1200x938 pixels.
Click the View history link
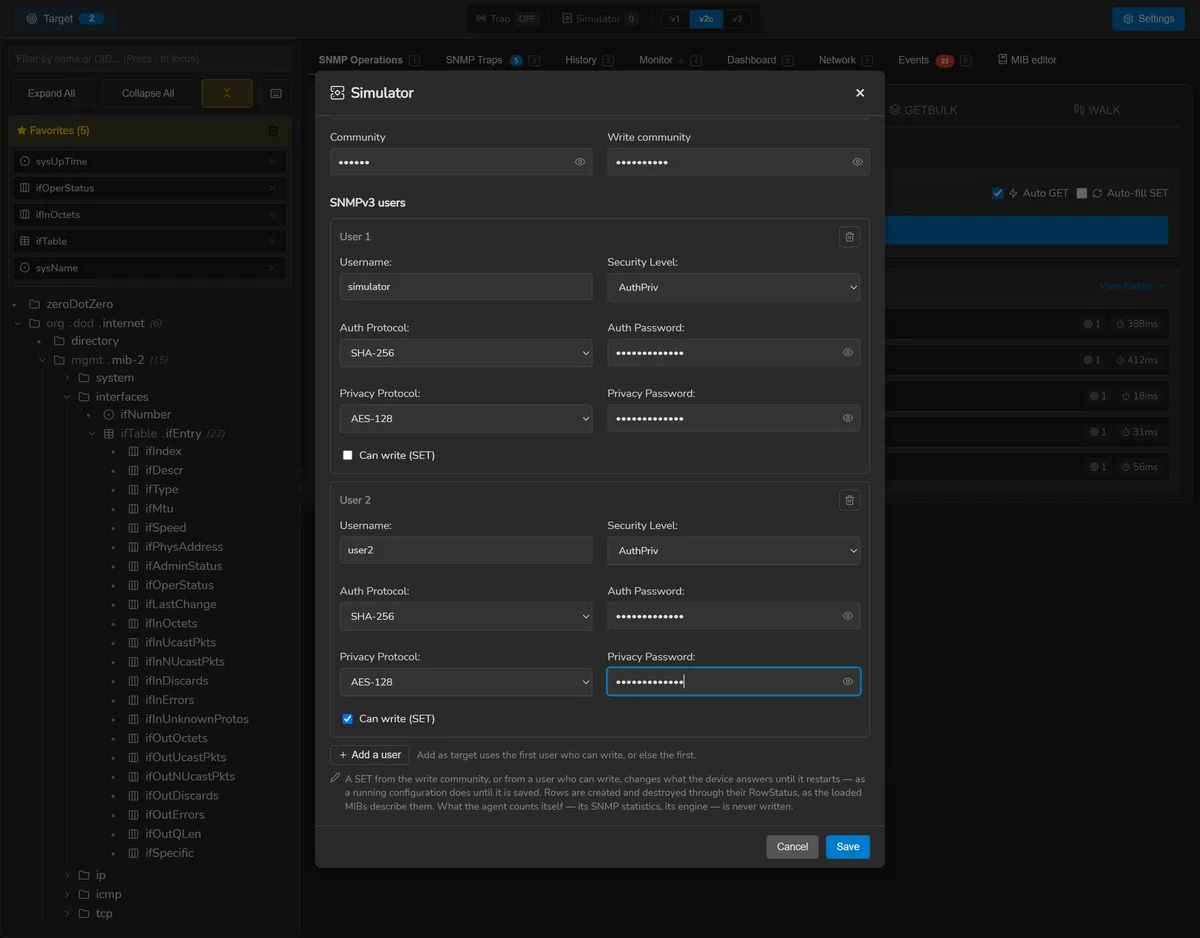(1132, 286)
